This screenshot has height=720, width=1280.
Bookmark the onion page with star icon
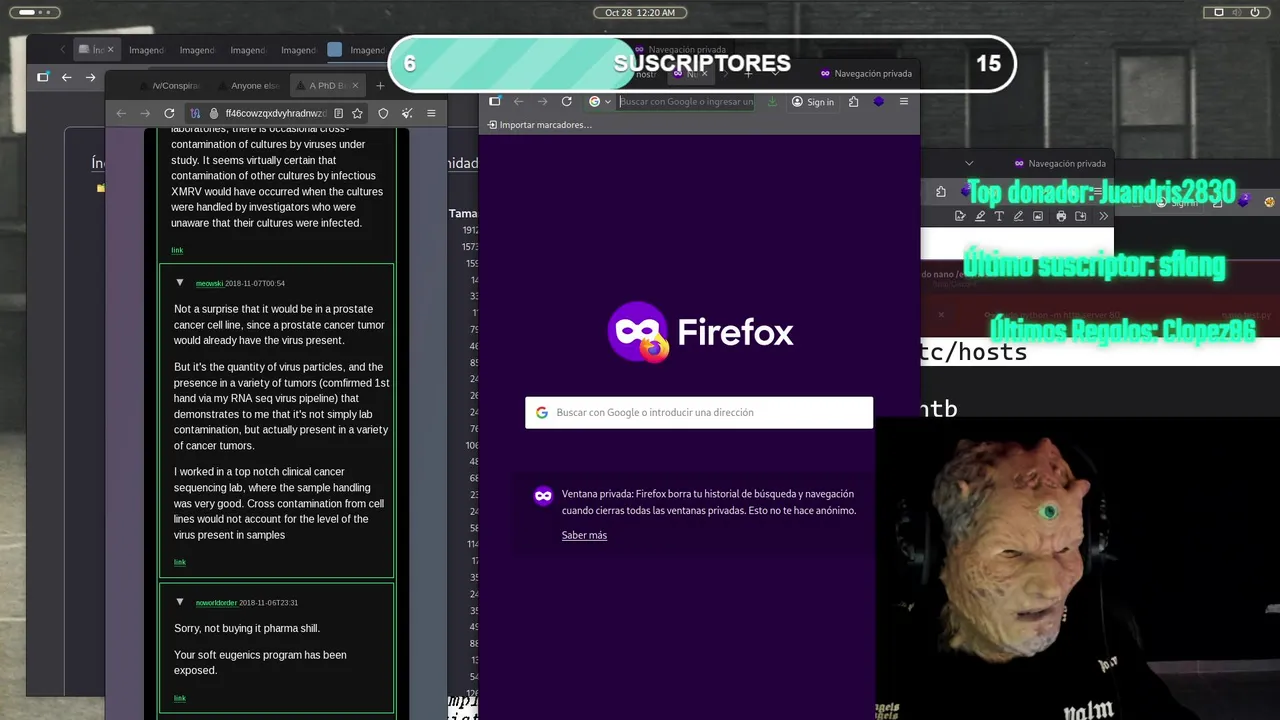357,113
